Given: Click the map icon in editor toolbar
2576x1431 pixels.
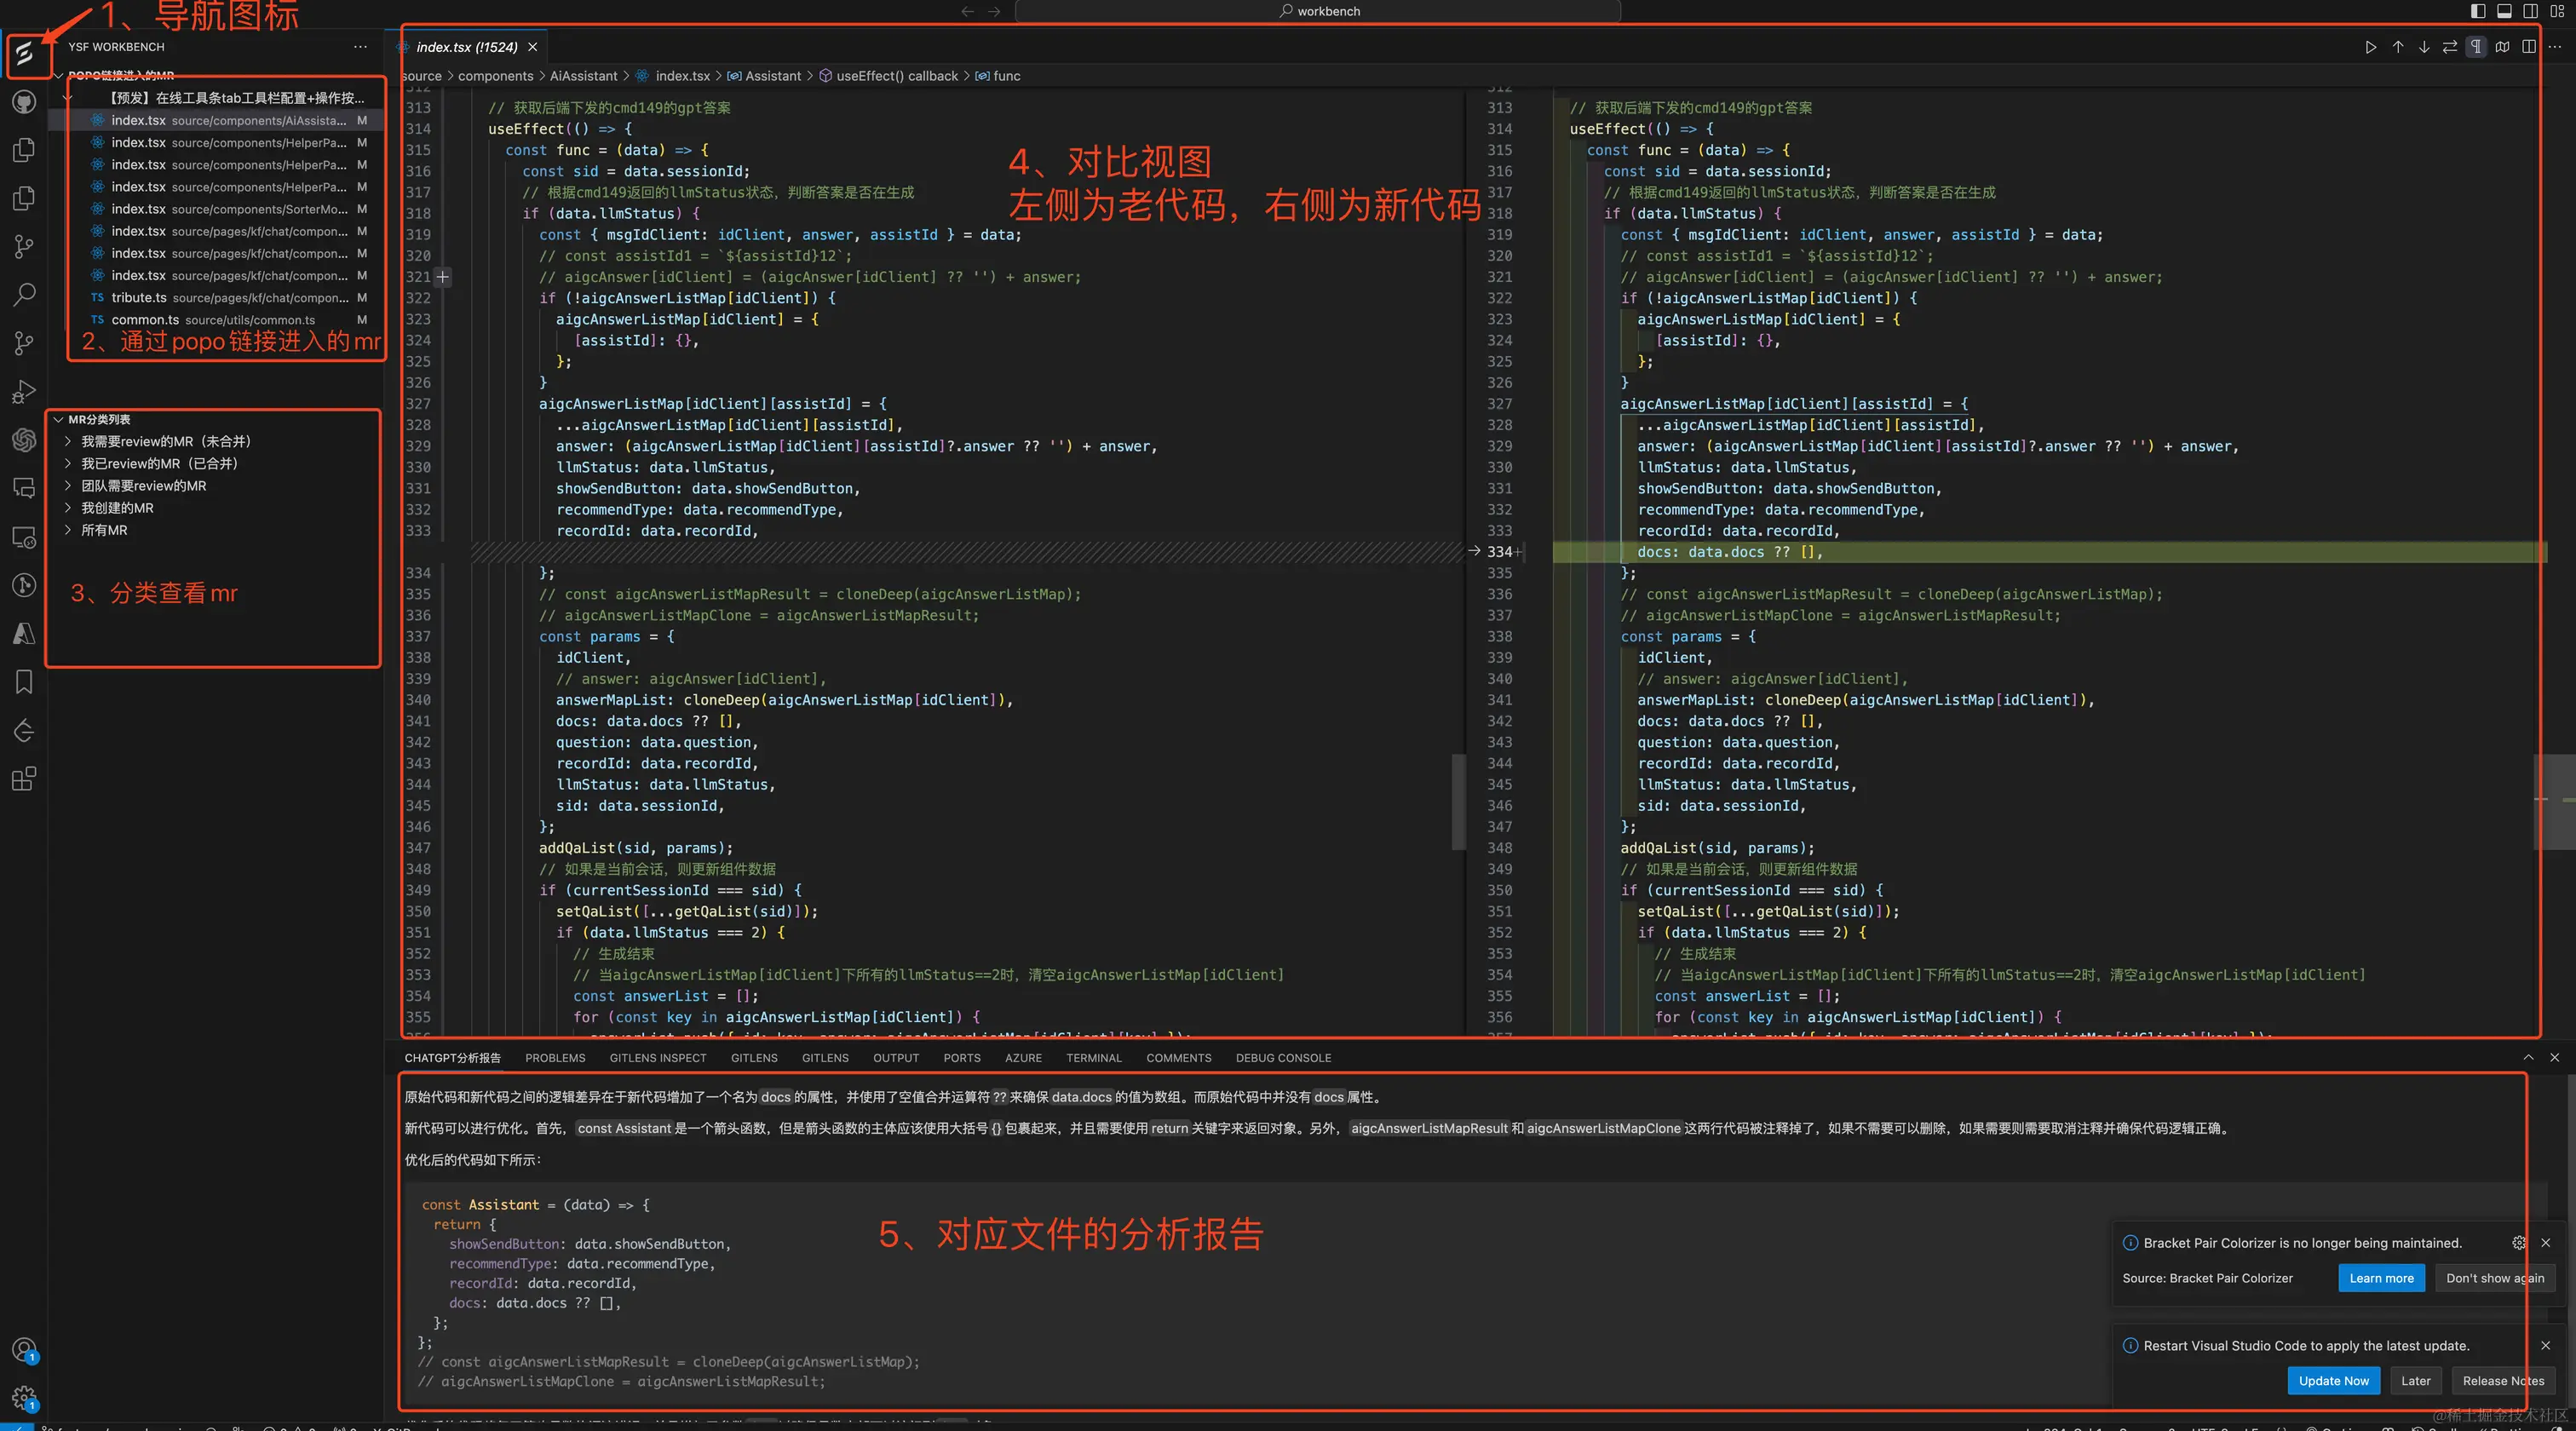Looking at the screenshot, I should point(2502,47).
